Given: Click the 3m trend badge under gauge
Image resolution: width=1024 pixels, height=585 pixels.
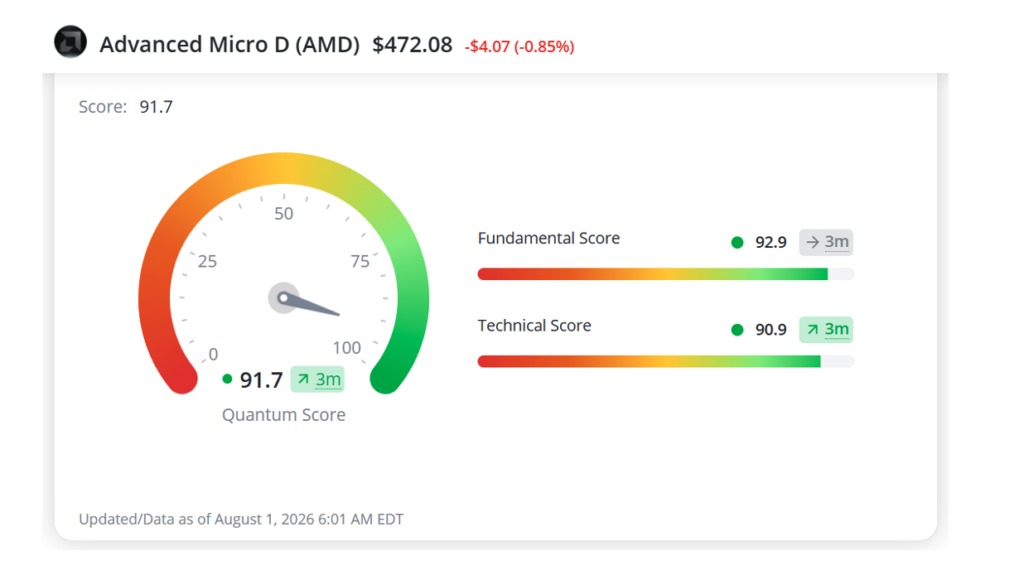Looking at the screenshot, I should pos(317,379).
